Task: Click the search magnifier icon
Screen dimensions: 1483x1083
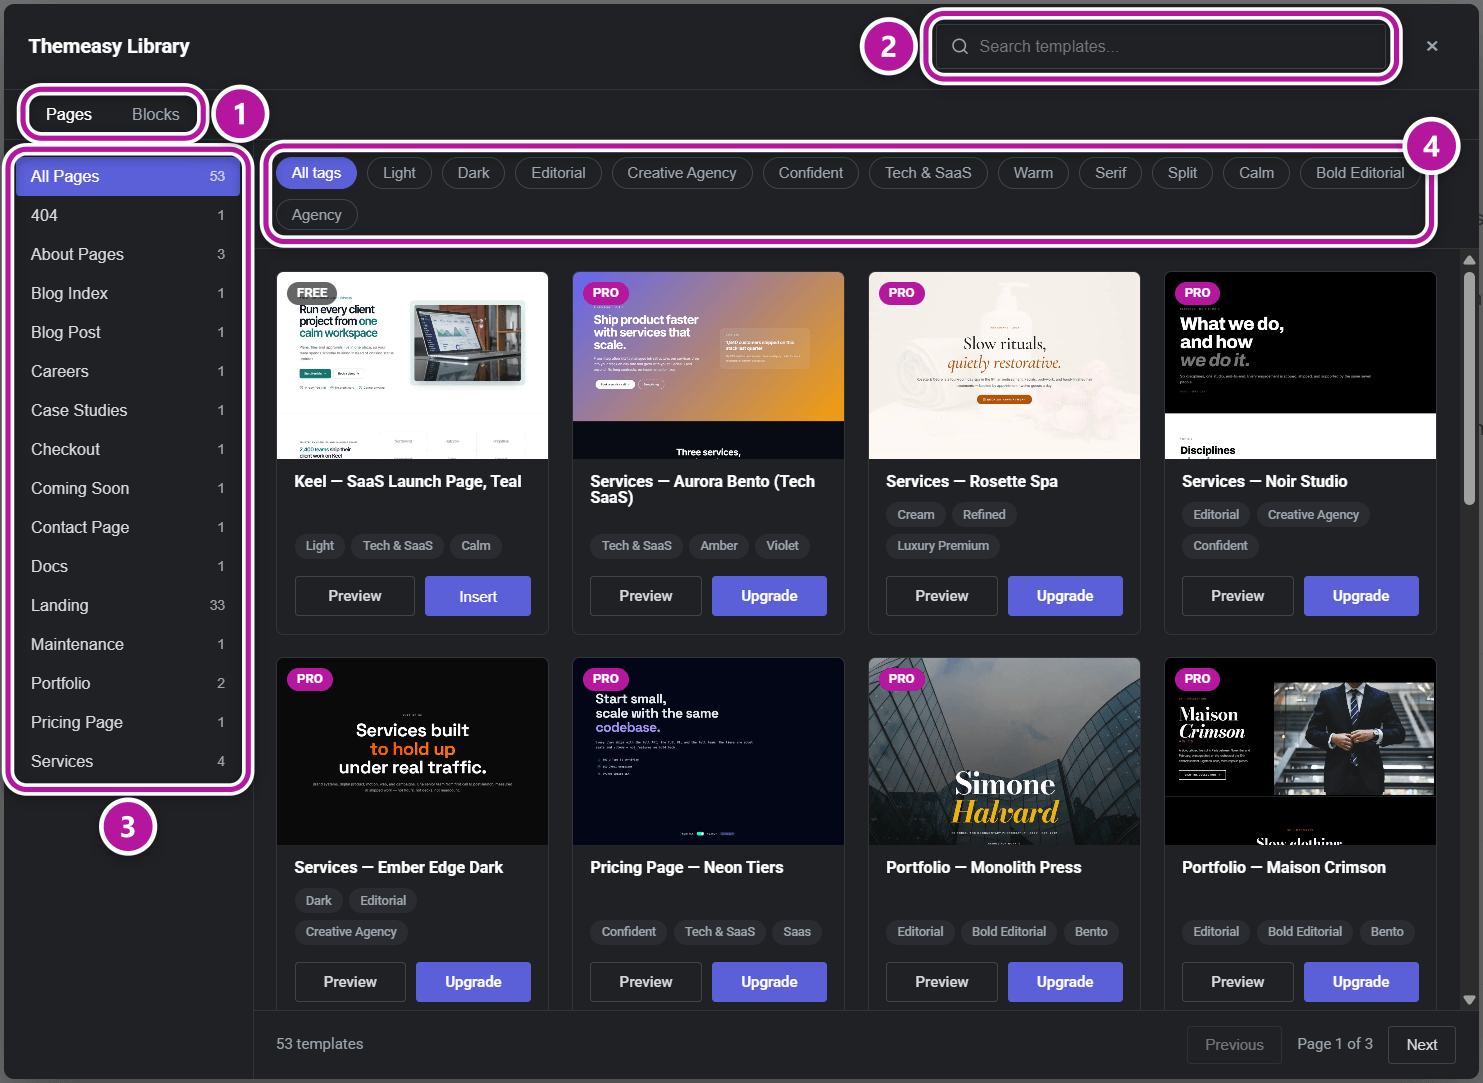Action: tap(959, 46)
